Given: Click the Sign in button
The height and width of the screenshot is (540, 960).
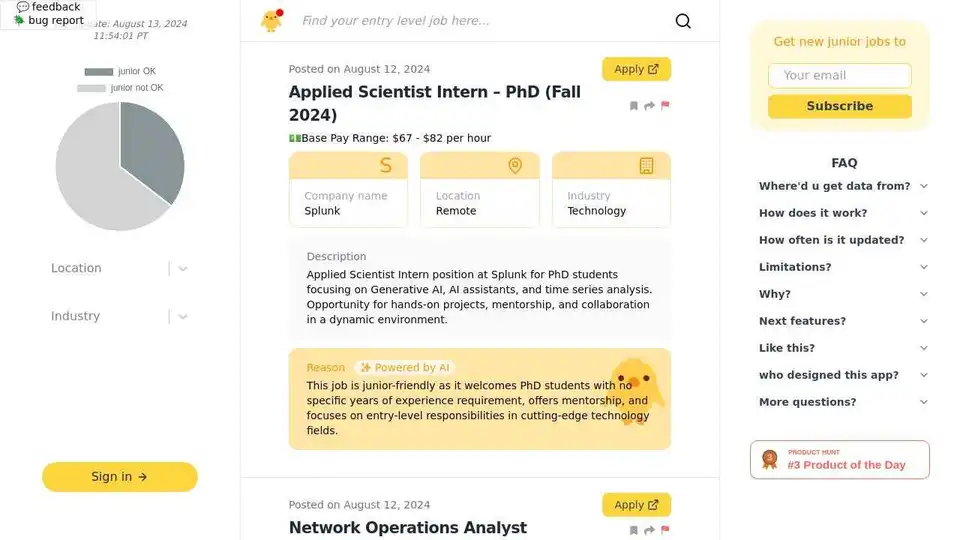Looking at the screenshot, I should pyautogui.click(x=120, y=477).
